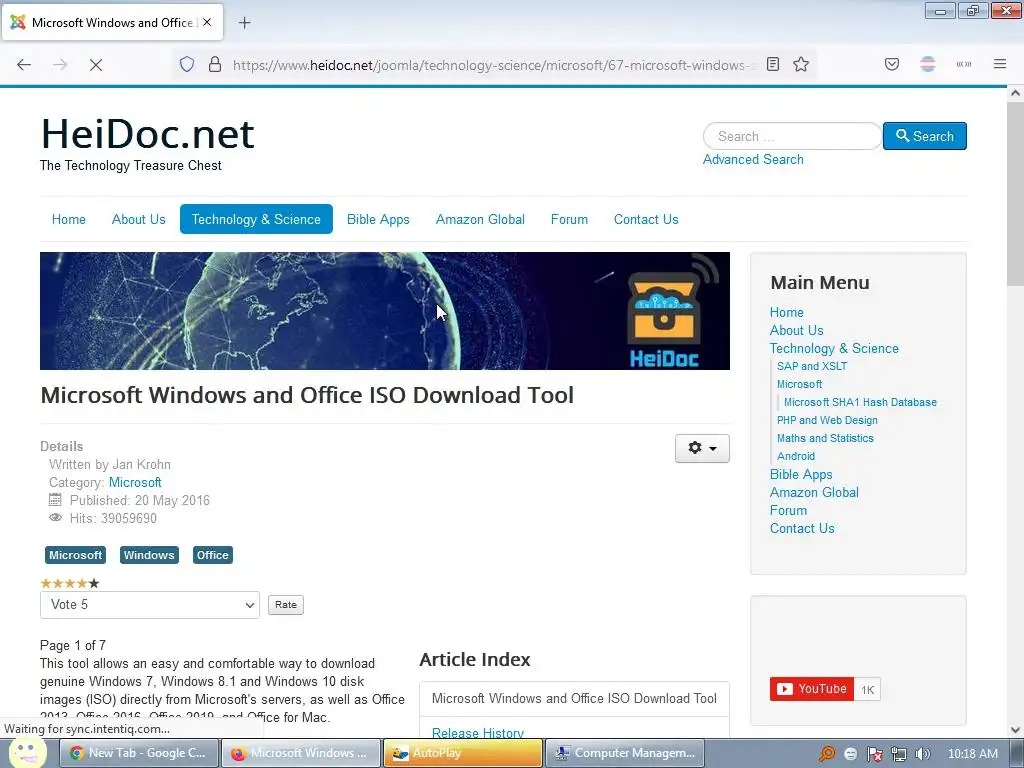Open Microsoft SHA1 Hash Database link

[860, 402]
